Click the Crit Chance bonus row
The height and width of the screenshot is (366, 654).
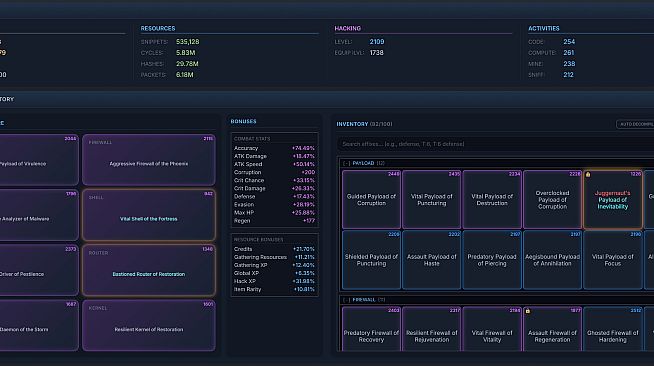[274, 180]
